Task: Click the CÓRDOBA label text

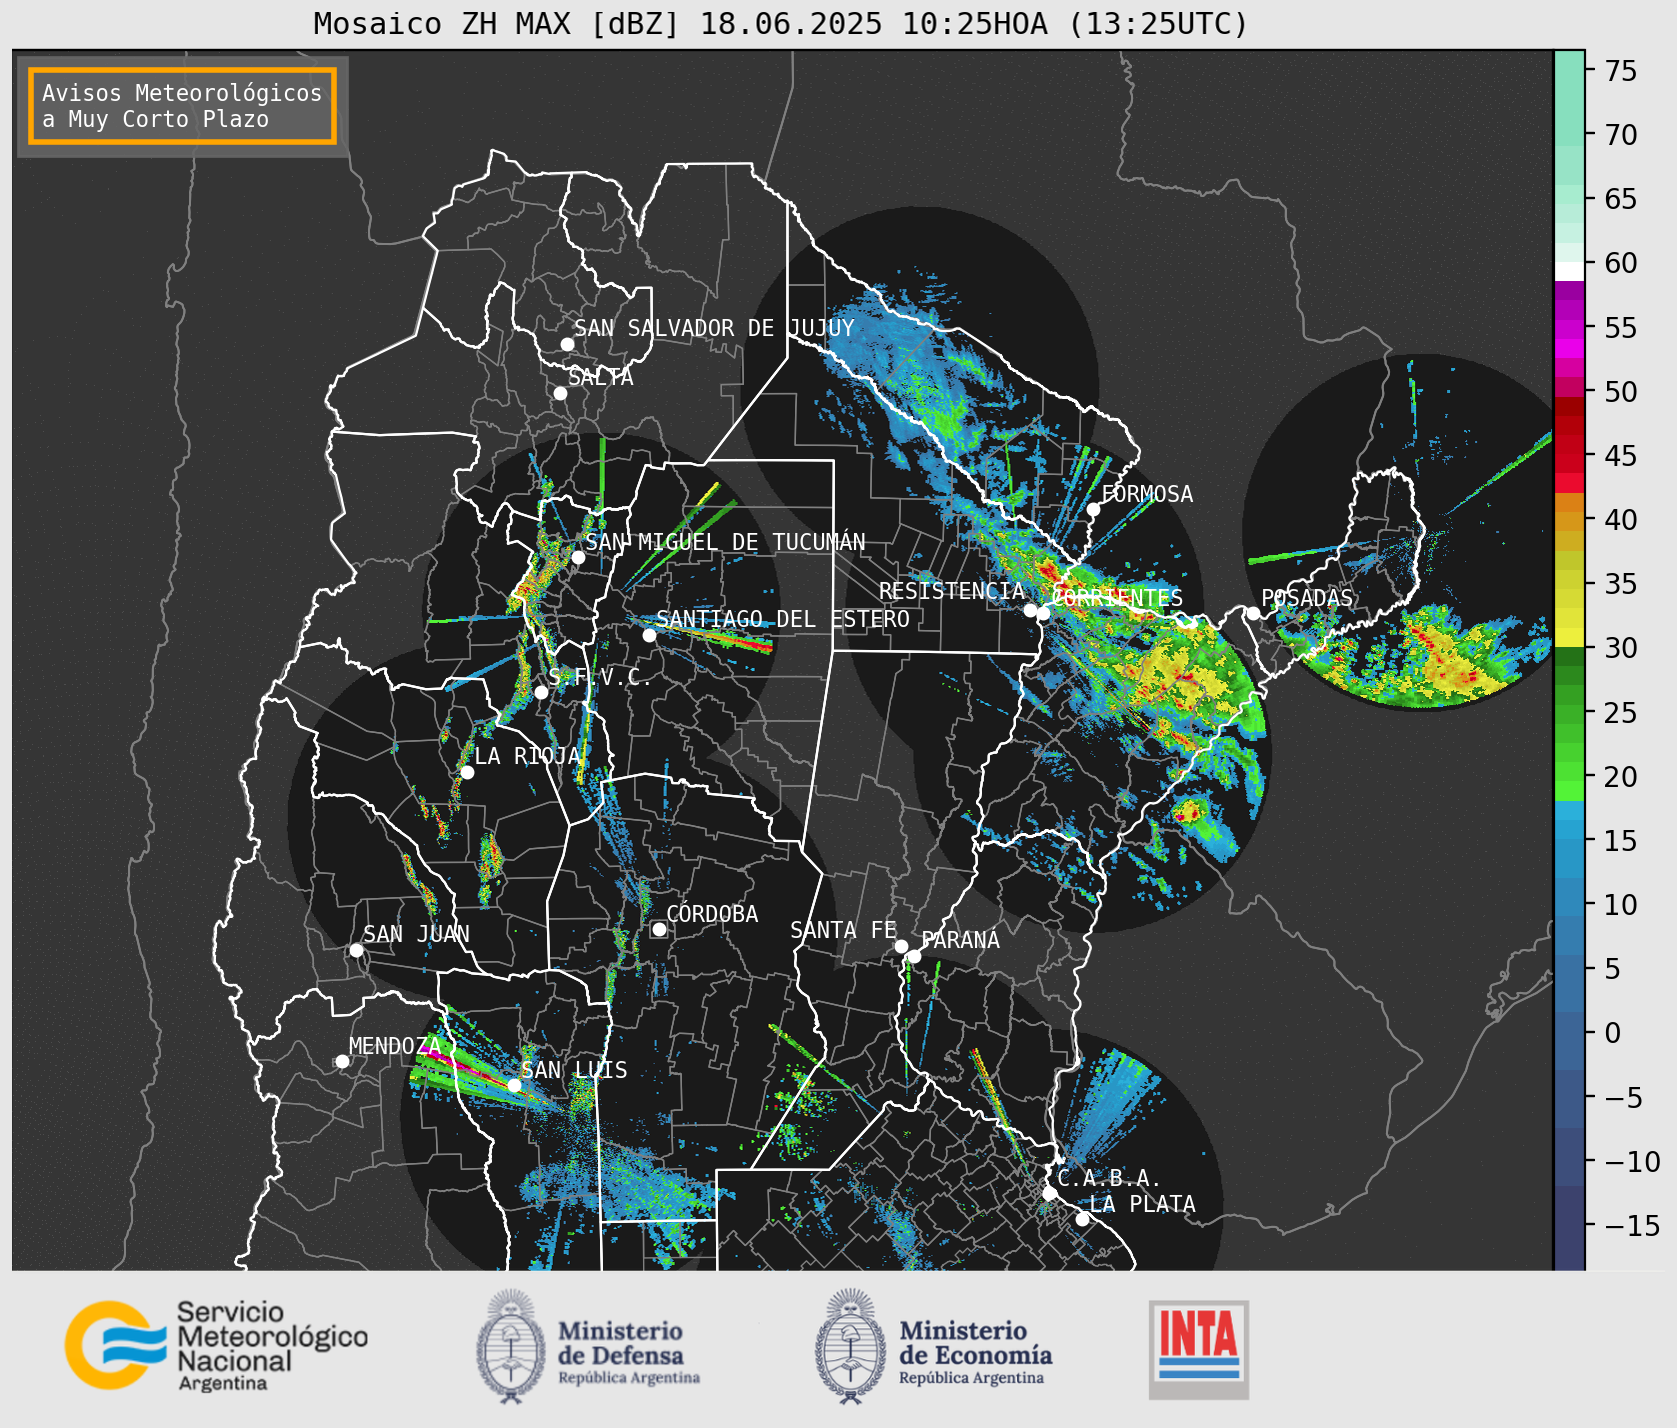Action: click(712, 914)
